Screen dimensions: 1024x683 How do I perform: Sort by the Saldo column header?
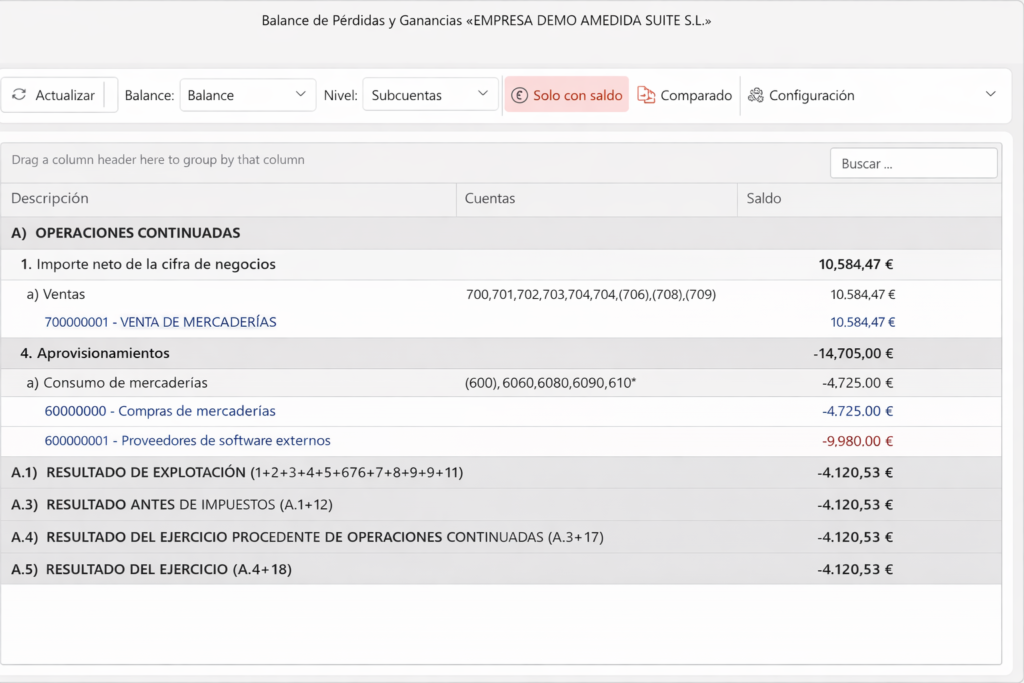tap(764, 199)
